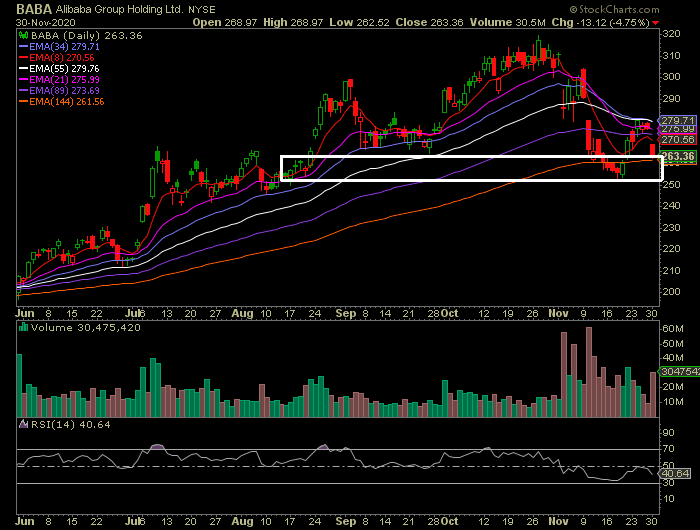The height and width of the screenshot is (530, 700).
Task: Click the High 268.97 value
Action: 293,22
